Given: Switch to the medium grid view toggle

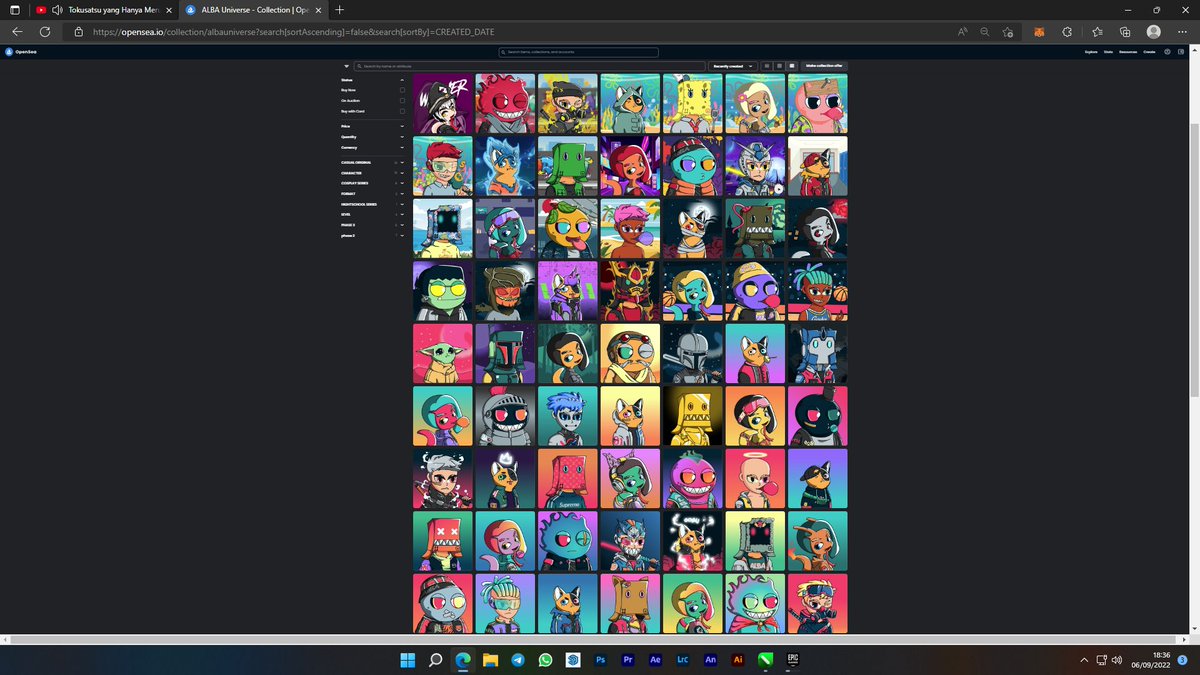Looking at the screenshot, I should (779, 66).
